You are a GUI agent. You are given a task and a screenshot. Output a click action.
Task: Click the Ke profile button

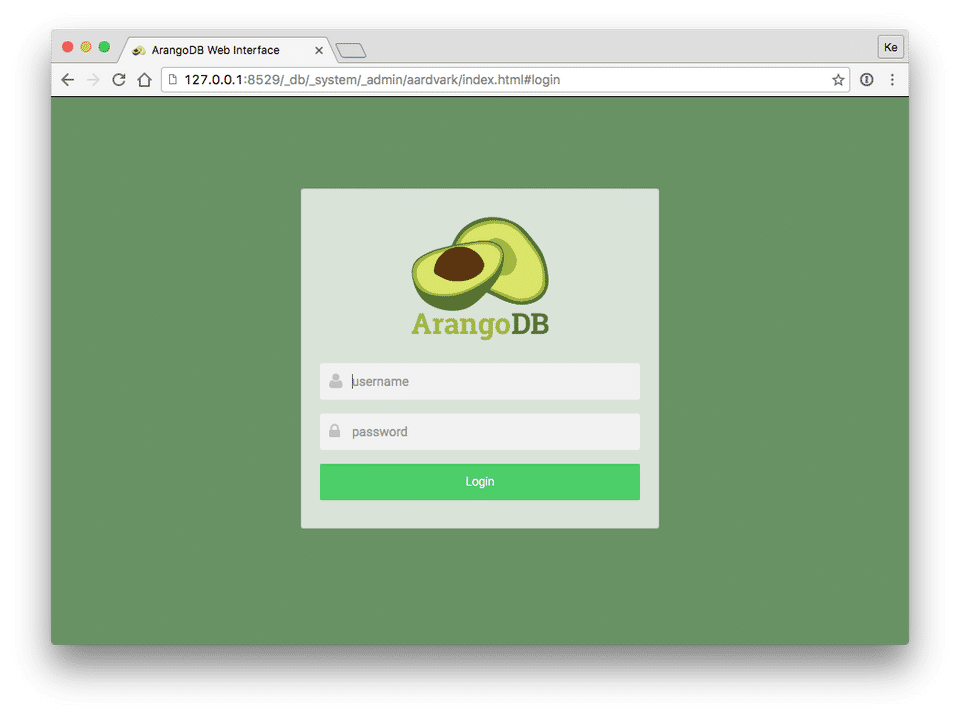click(x=890, y=47)
